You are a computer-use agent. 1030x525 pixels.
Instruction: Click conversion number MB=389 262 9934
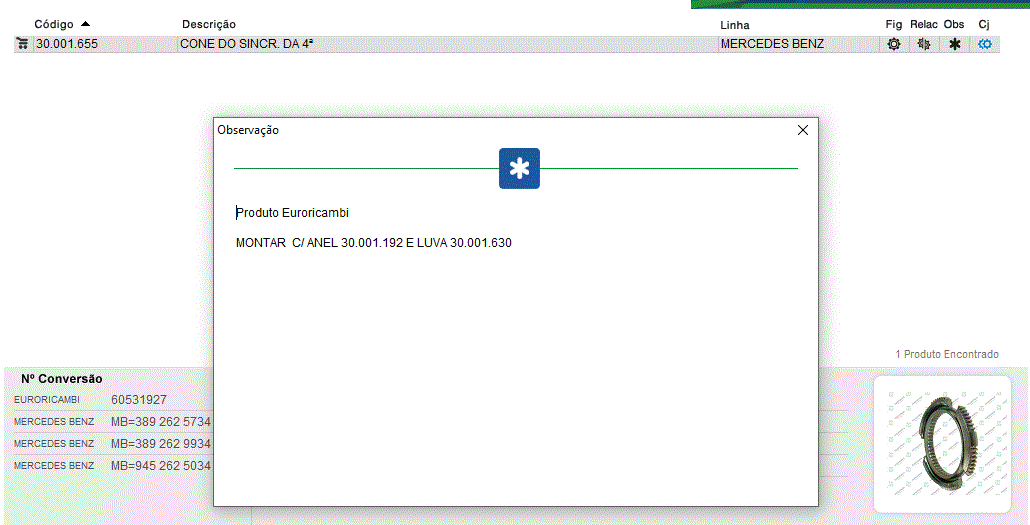pyautogui.click(x=160, y=443)
